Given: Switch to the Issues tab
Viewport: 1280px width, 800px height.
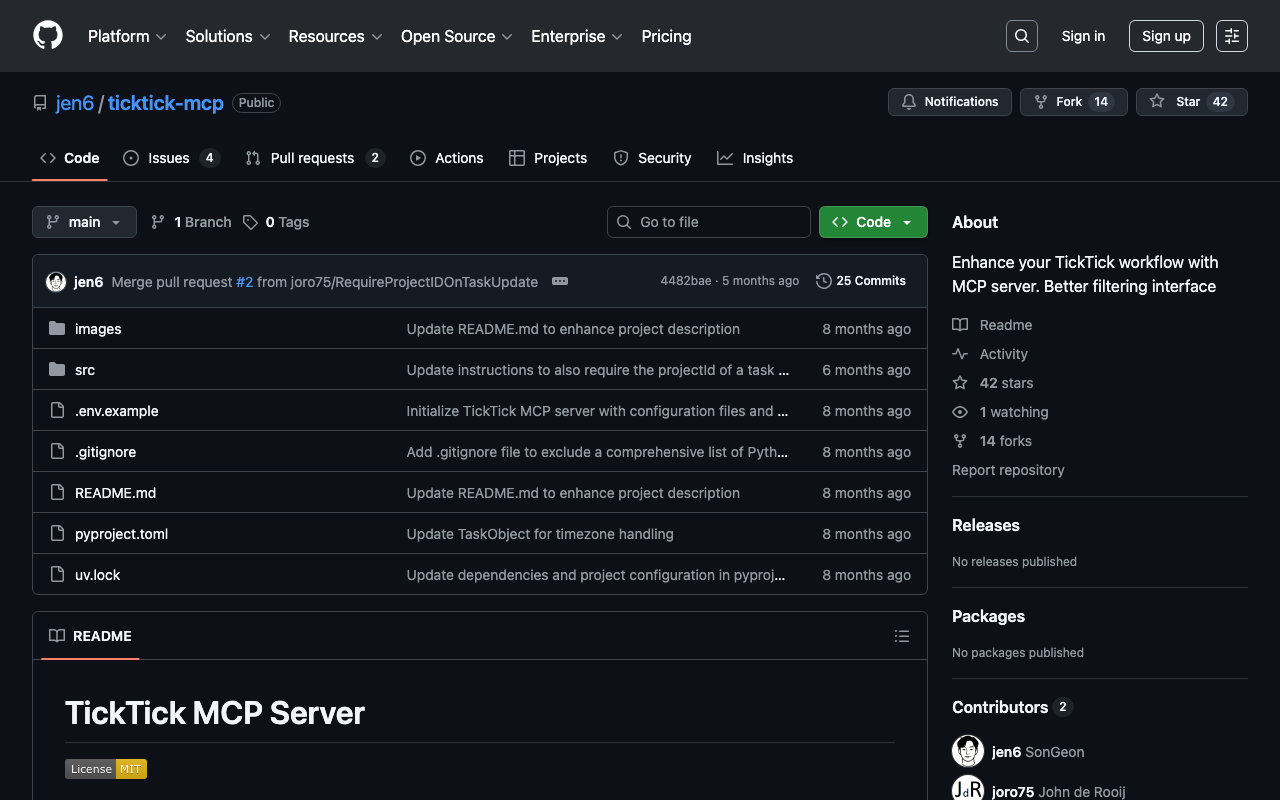Looking at the screenshot, I should pos(169,158).
